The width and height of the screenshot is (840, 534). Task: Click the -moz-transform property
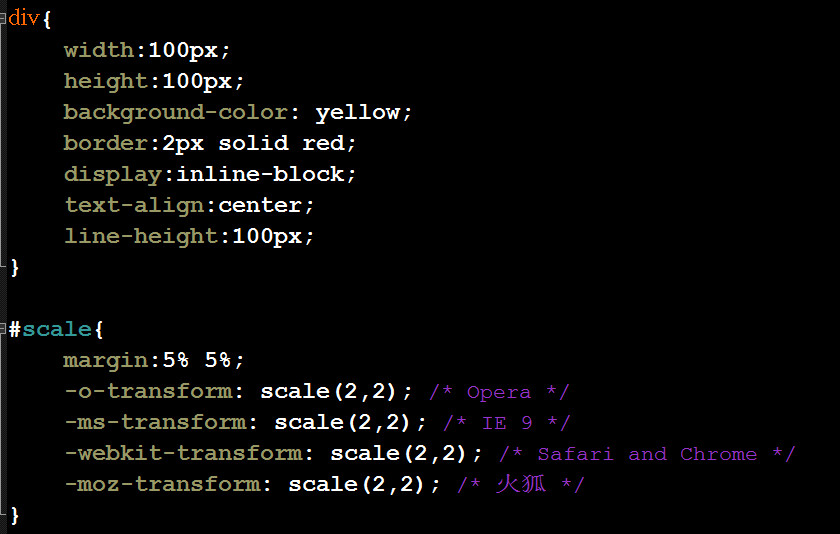pyautogui.click(x=161, y=484)
